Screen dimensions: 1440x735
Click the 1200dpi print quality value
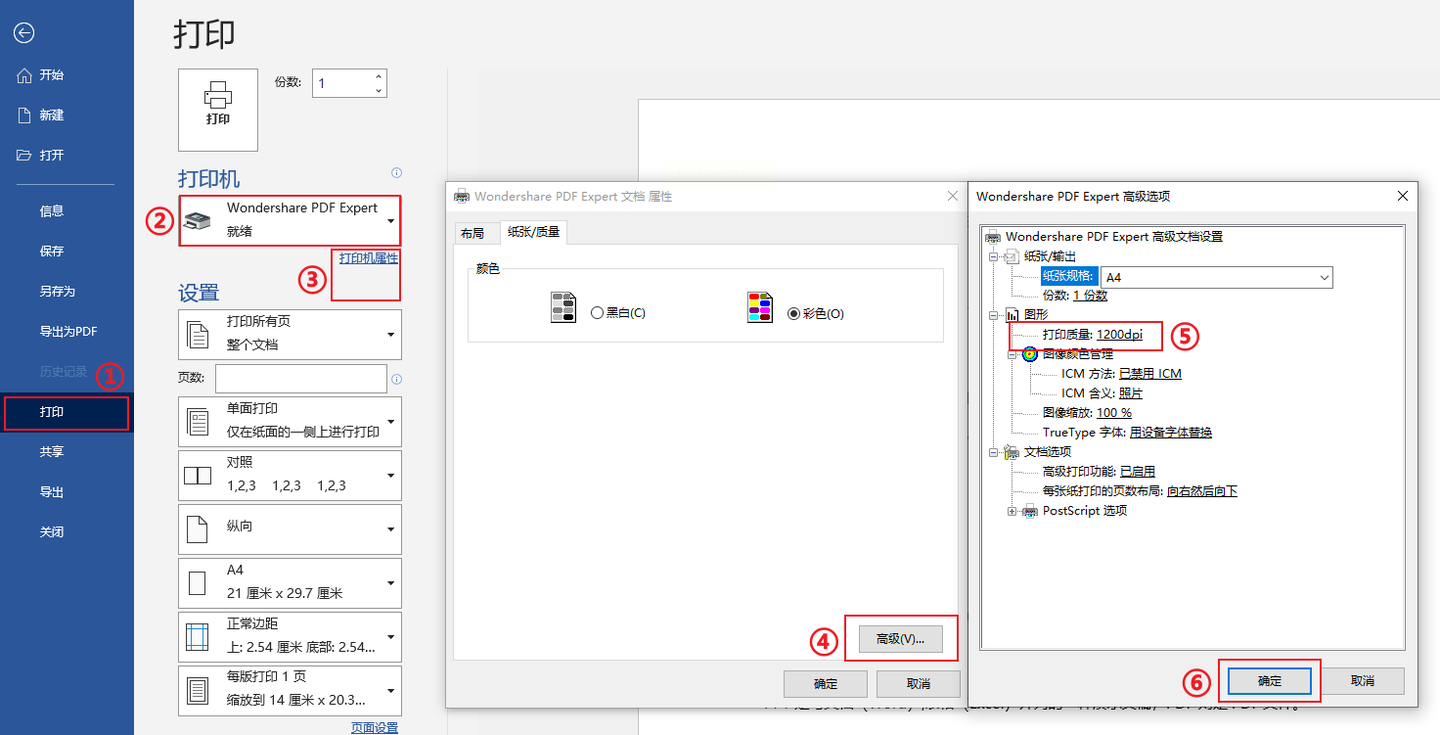1119,335
